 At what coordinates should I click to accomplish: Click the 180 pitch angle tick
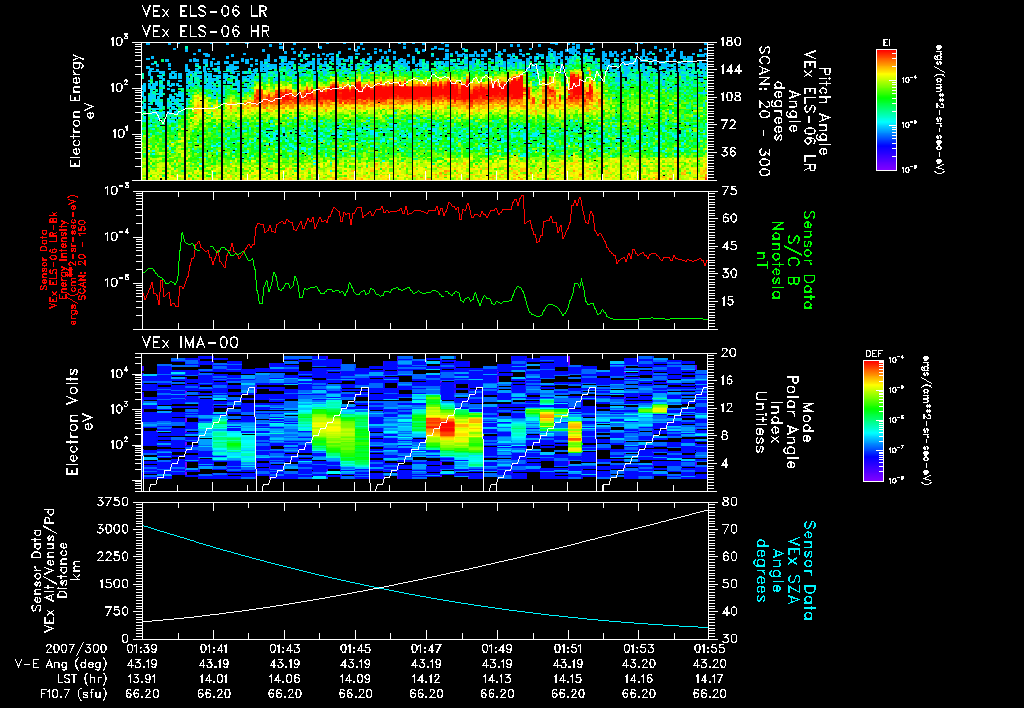tap(730, 42)
